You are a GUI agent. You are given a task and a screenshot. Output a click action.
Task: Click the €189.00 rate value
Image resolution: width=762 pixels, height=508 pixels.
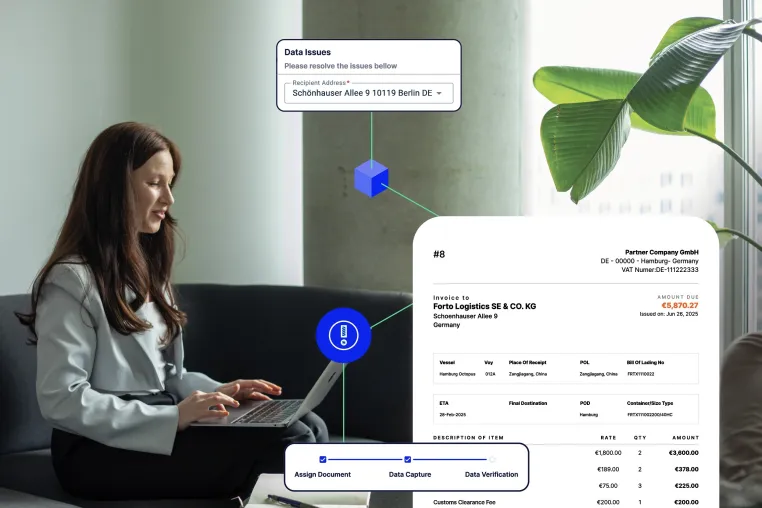click(x=608, y=469)
